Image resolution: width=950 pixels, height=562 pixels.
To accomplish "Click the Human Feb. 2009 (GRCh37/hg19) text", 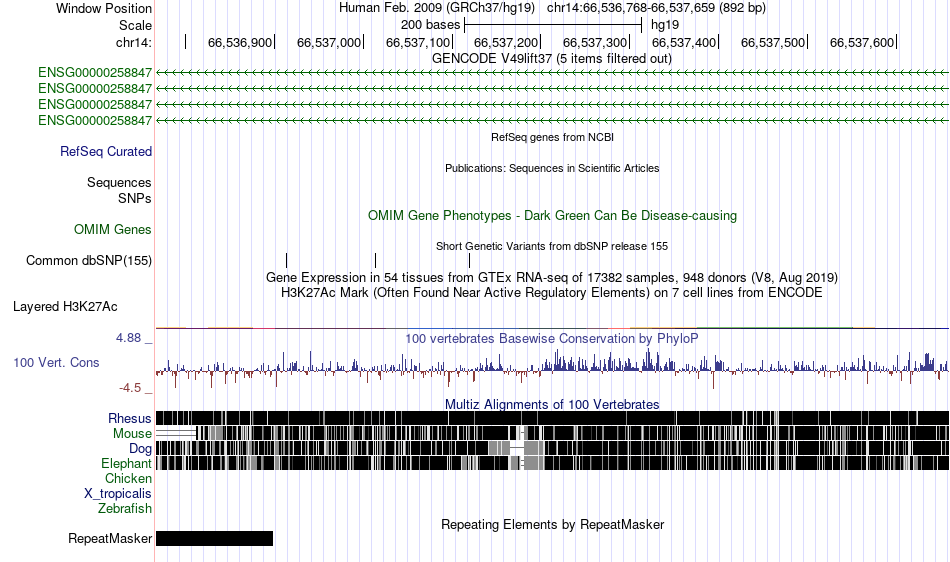I will click(437, 8).
